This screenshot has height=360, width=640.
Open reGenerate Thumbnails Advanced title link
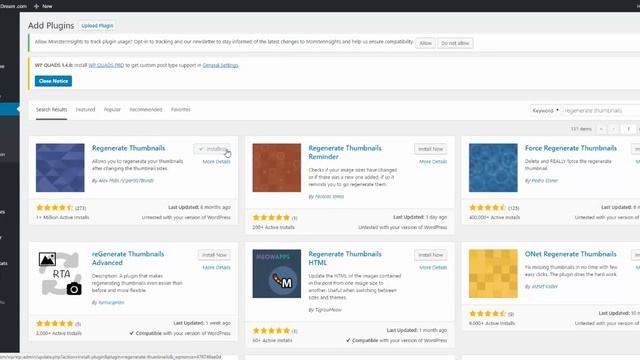(x=128, y=258)
